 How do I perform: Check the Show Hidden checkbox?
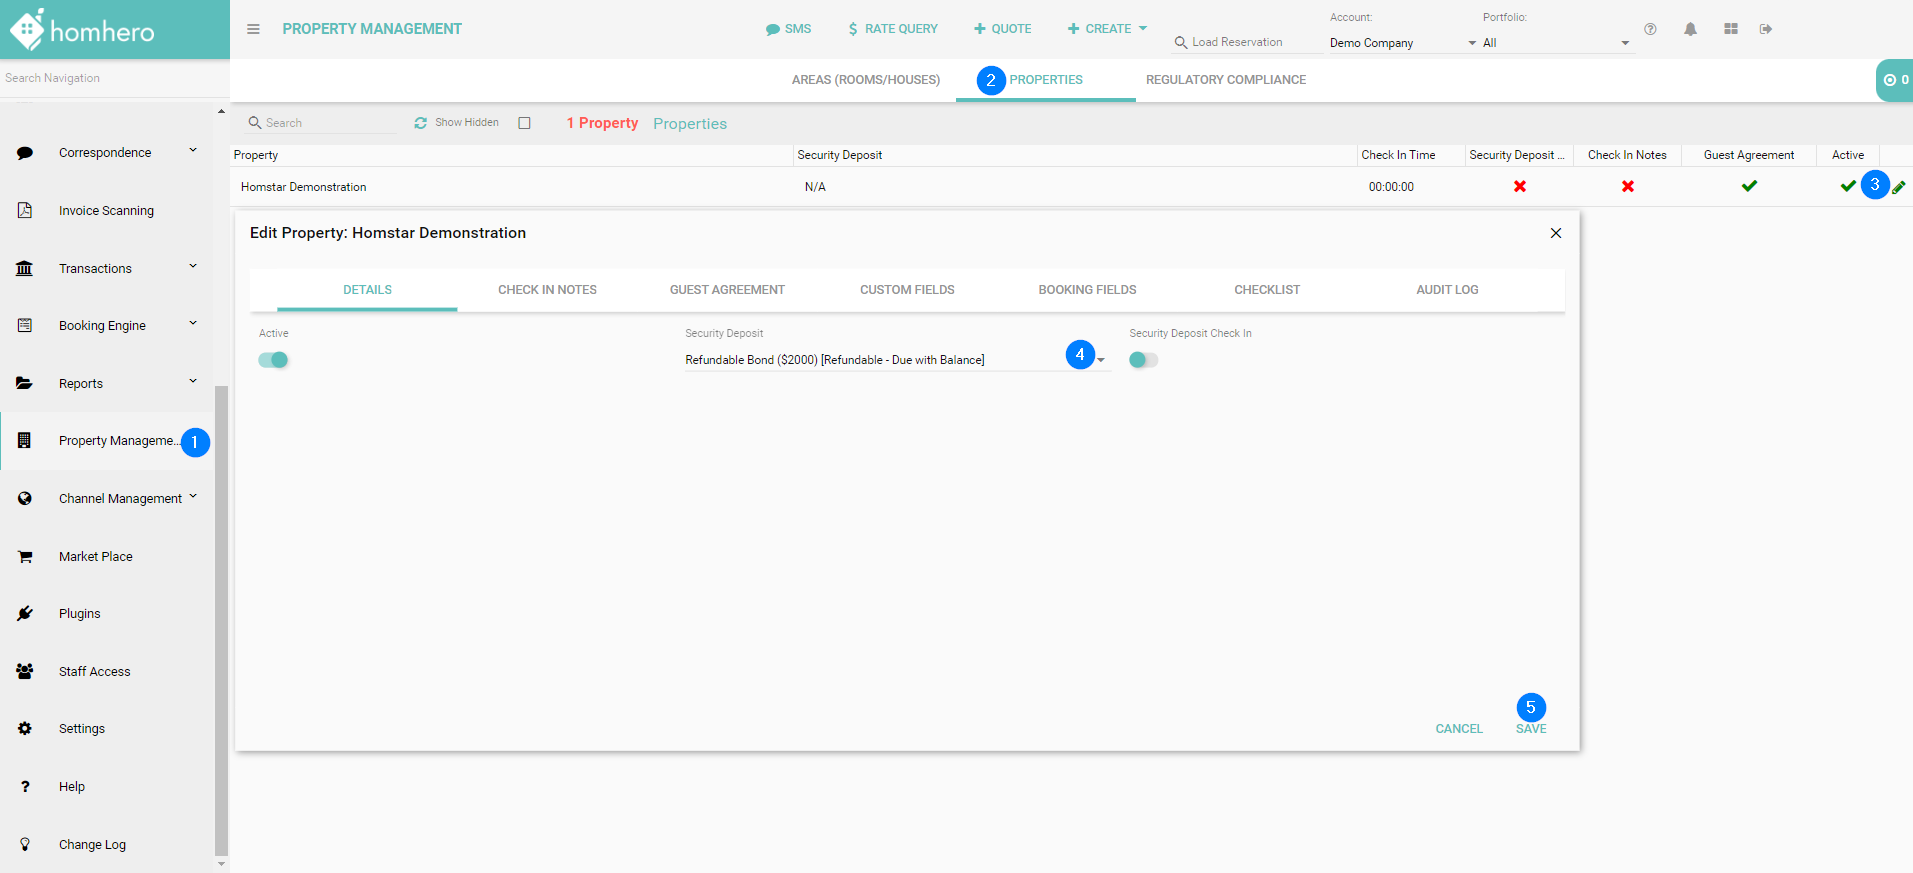(524, 123)
